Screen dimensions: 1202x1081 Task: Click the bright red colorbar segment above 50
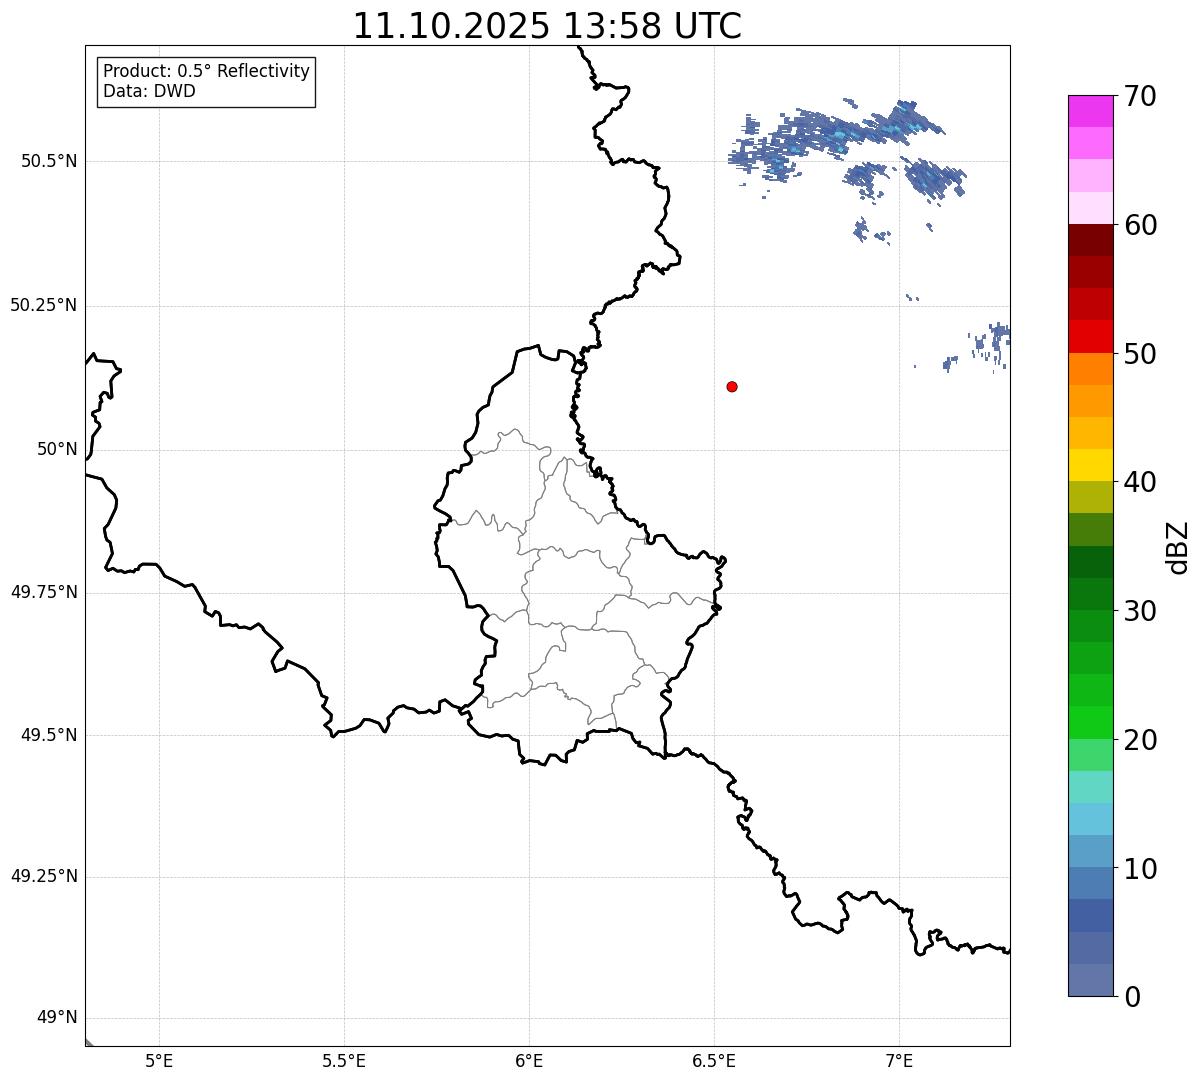click(1091, 336)
